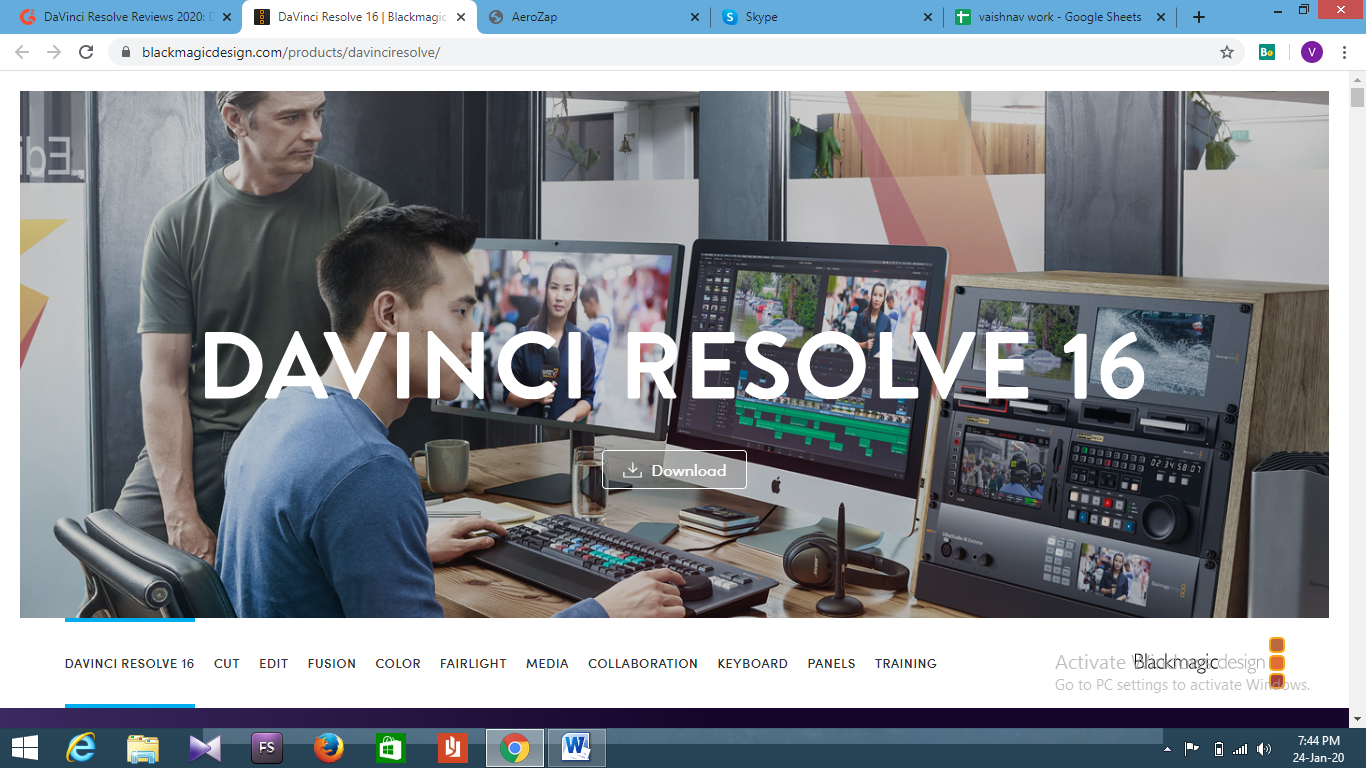
Task: Open a new tab with plus button
Action: (1199, 17)
